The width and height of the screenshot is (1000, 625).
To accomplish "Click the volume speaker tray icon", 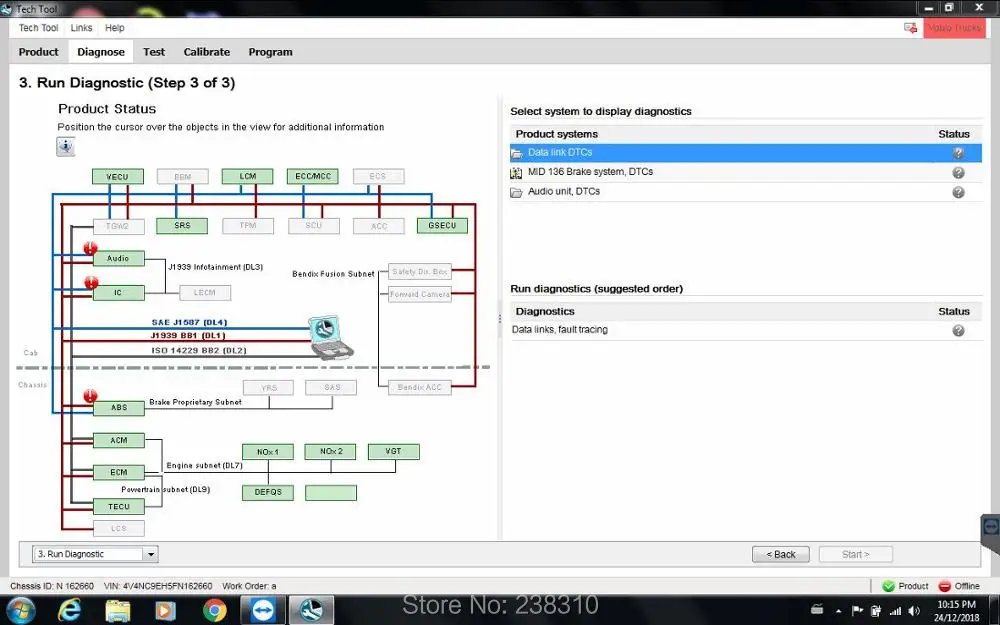I will 913,611.
